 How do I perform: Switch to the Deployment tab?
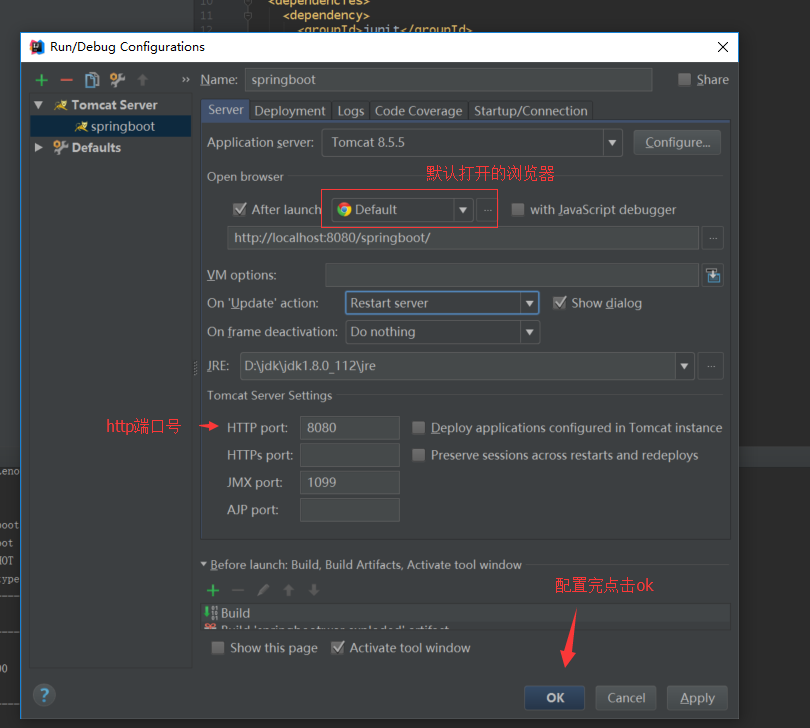pos(290,111)
